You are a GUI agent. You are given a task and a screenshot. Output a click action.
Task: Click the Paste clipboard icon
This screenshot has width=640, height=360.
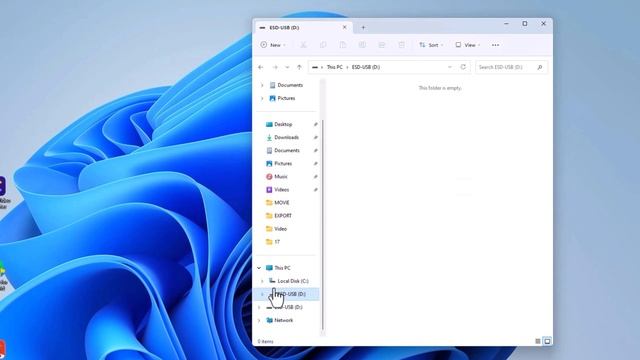click(342, 45)
